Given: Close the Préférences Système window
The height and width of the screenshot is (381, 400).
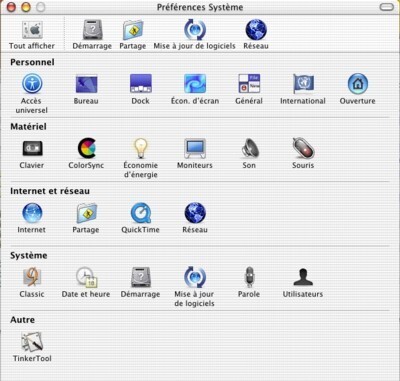Looking at the screenshot, I should (x=11, y=7).
